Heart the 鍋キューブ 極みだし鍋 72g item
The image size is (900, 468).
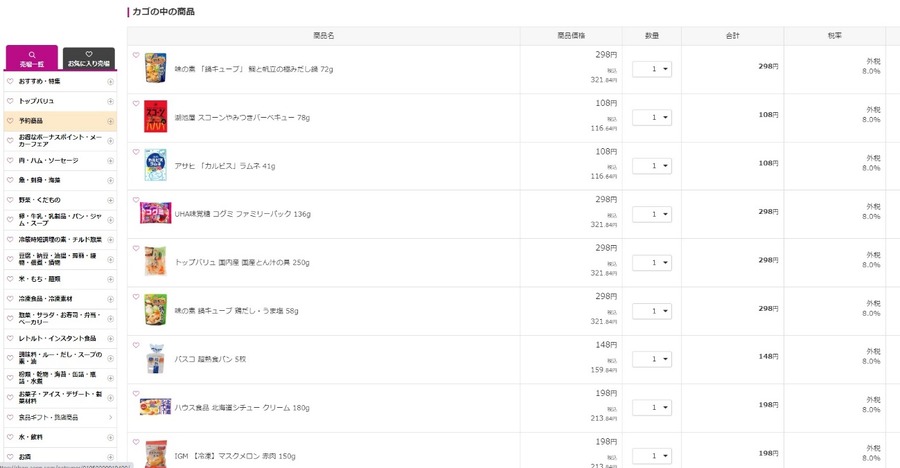[136, 56]
